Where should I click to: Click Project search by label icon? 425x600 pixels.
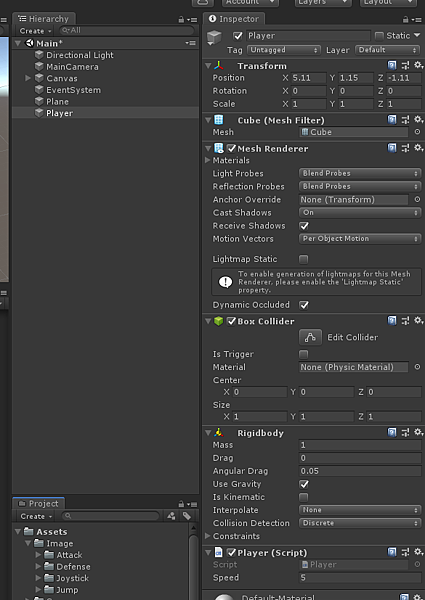187,516
